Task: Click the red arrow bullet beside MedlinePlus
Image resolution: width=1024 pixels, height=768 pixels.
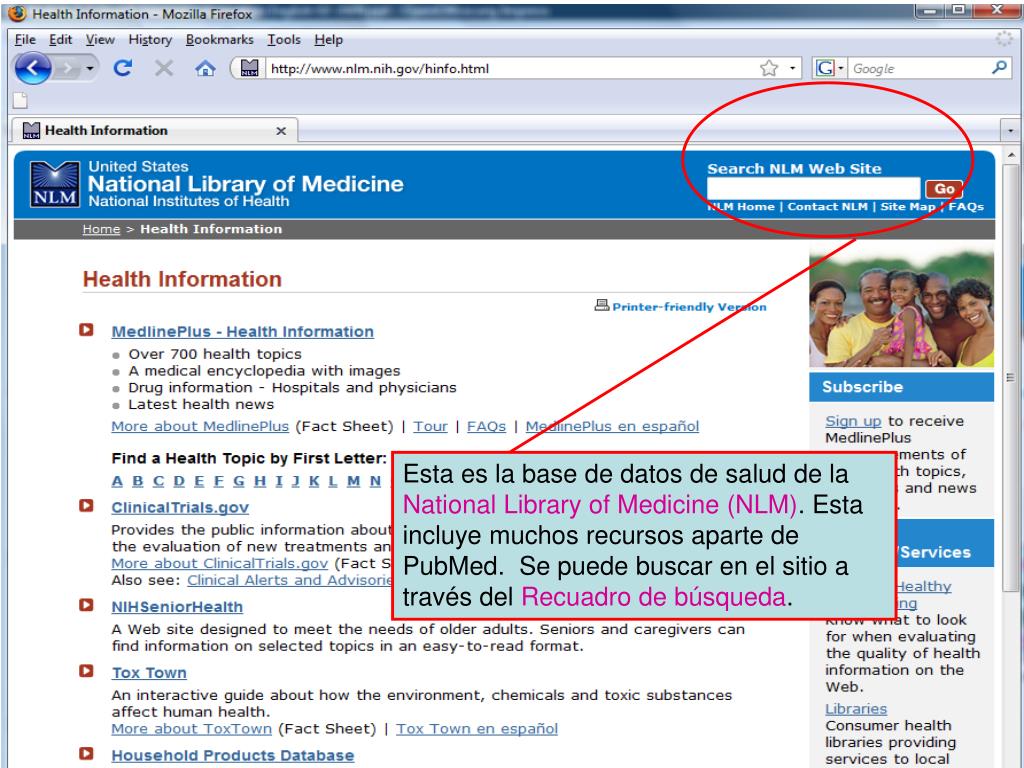Action: pyautogui.click(x=86, y=330)
